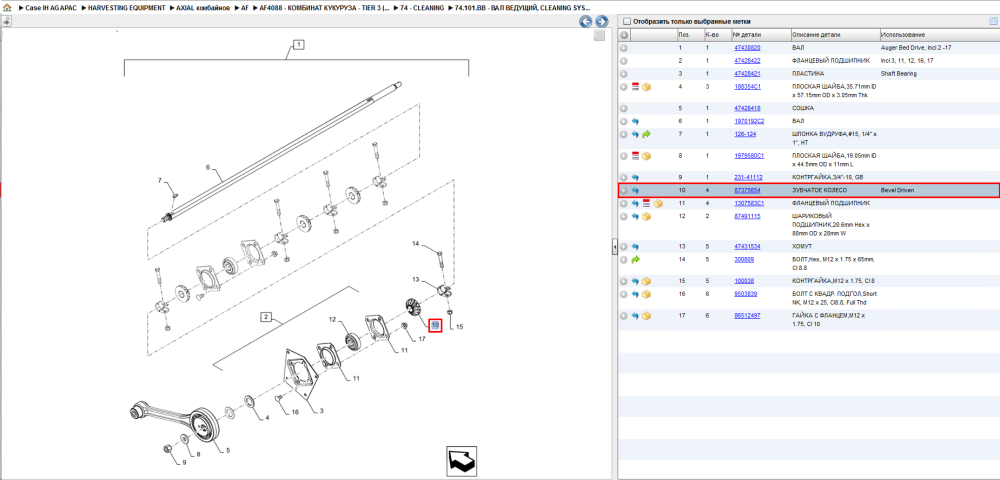Click the large arrow icon below the diagram

461,460
